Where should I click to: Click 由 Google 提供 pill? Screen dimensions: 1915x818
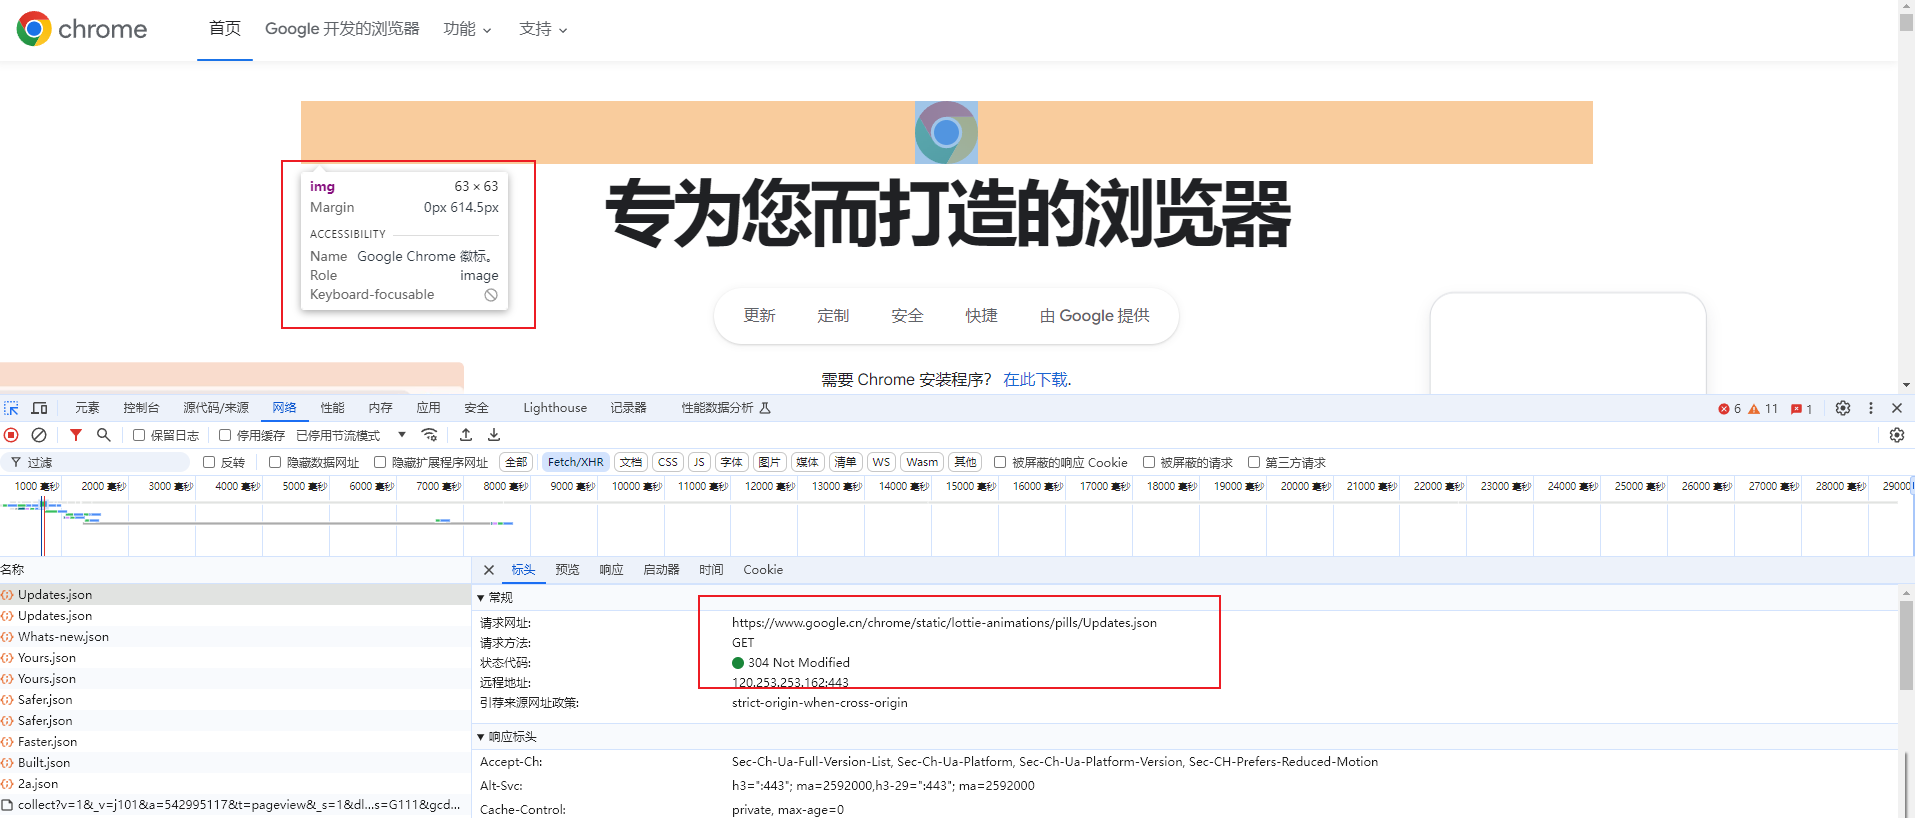click(x=1094, y=316)
